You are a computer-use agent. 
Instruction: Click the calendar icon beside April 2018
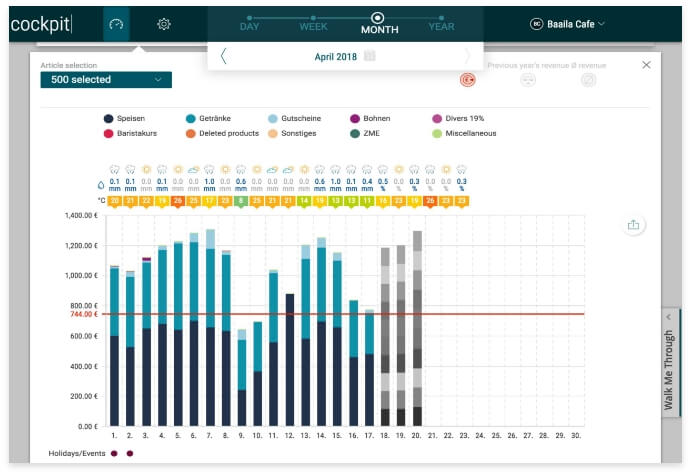pyautogui.click(x=370, y=56)
